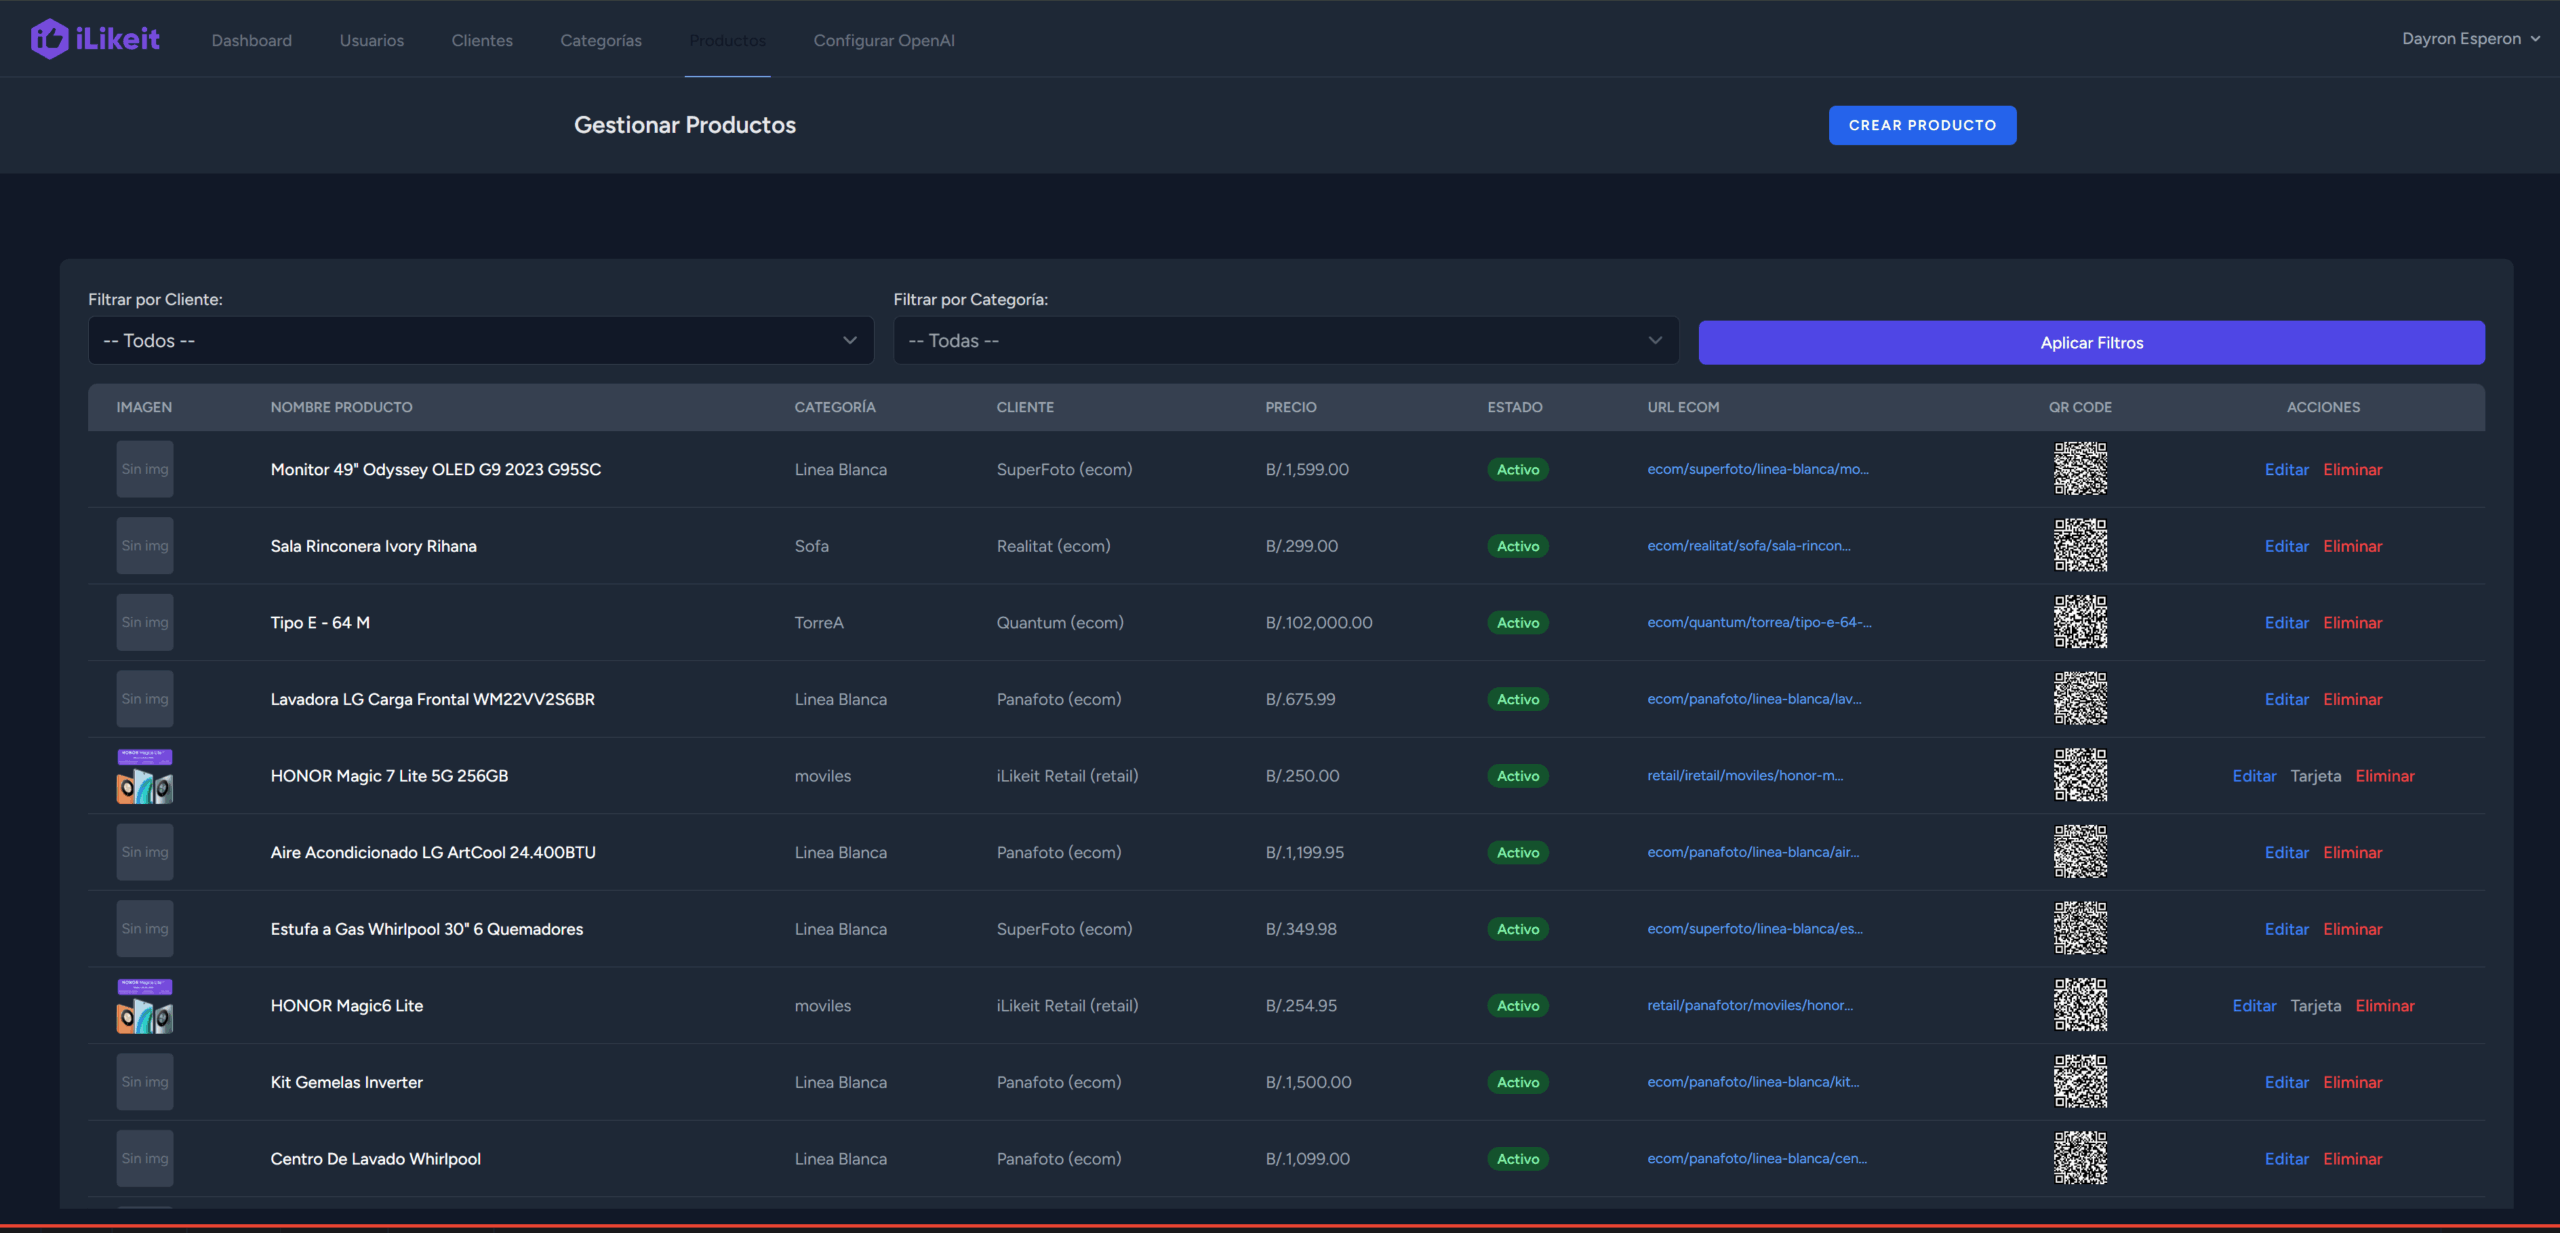Click Sin img placeholder for Monitor 49" Odyssey
The width and height of the screenshot is (2560, 1233).
click(145, 469)
